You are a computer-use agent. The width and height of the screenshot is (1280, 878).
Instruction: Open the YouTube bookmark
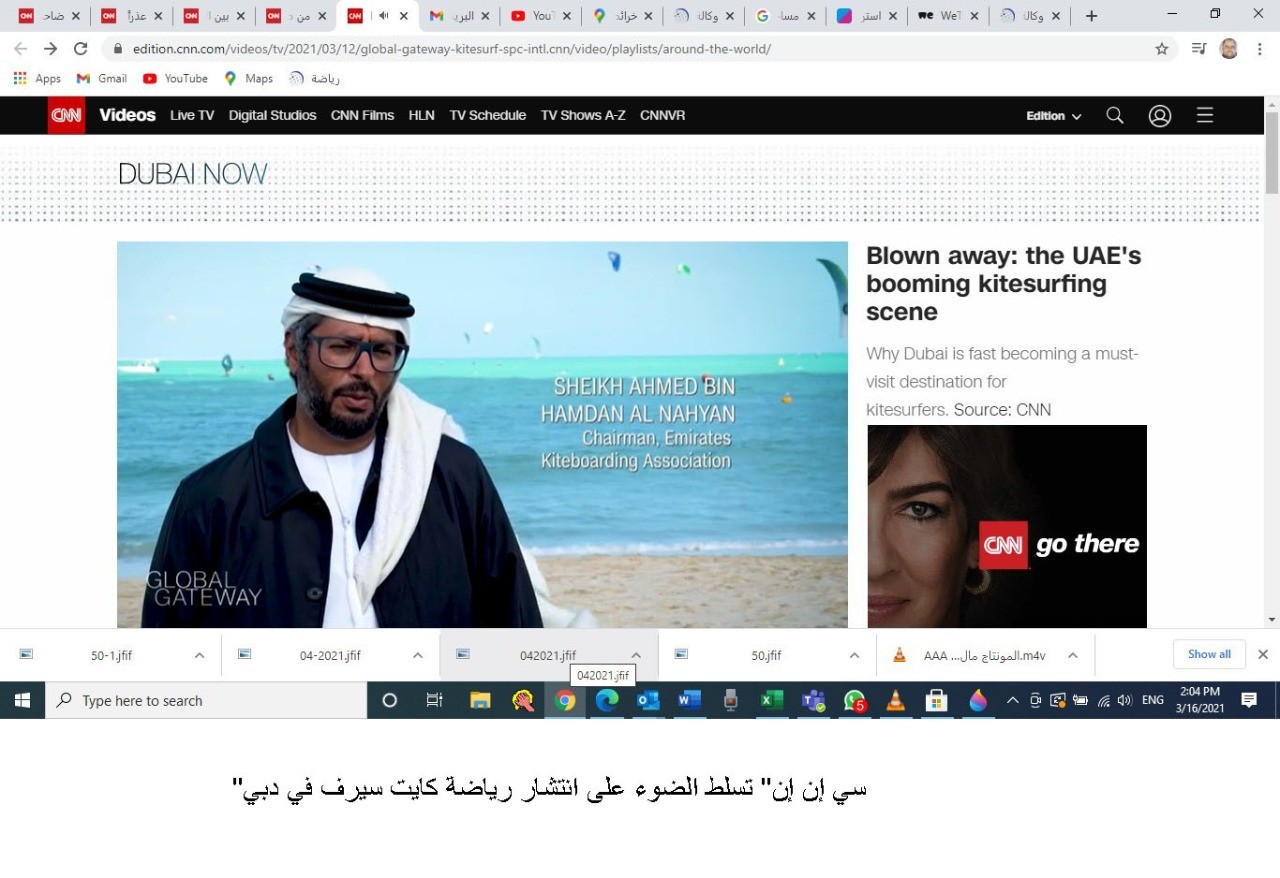[175, 78]
